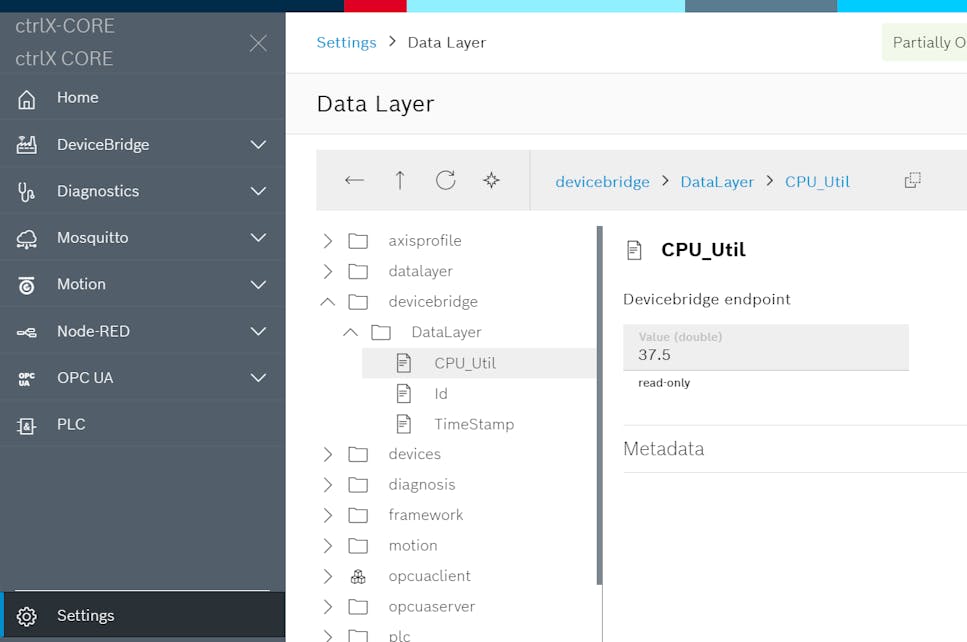Click the Settings breadcrumb link
The width and height of the screenshot is (967, 642).
pyautogui.click(x=346, y=42)
